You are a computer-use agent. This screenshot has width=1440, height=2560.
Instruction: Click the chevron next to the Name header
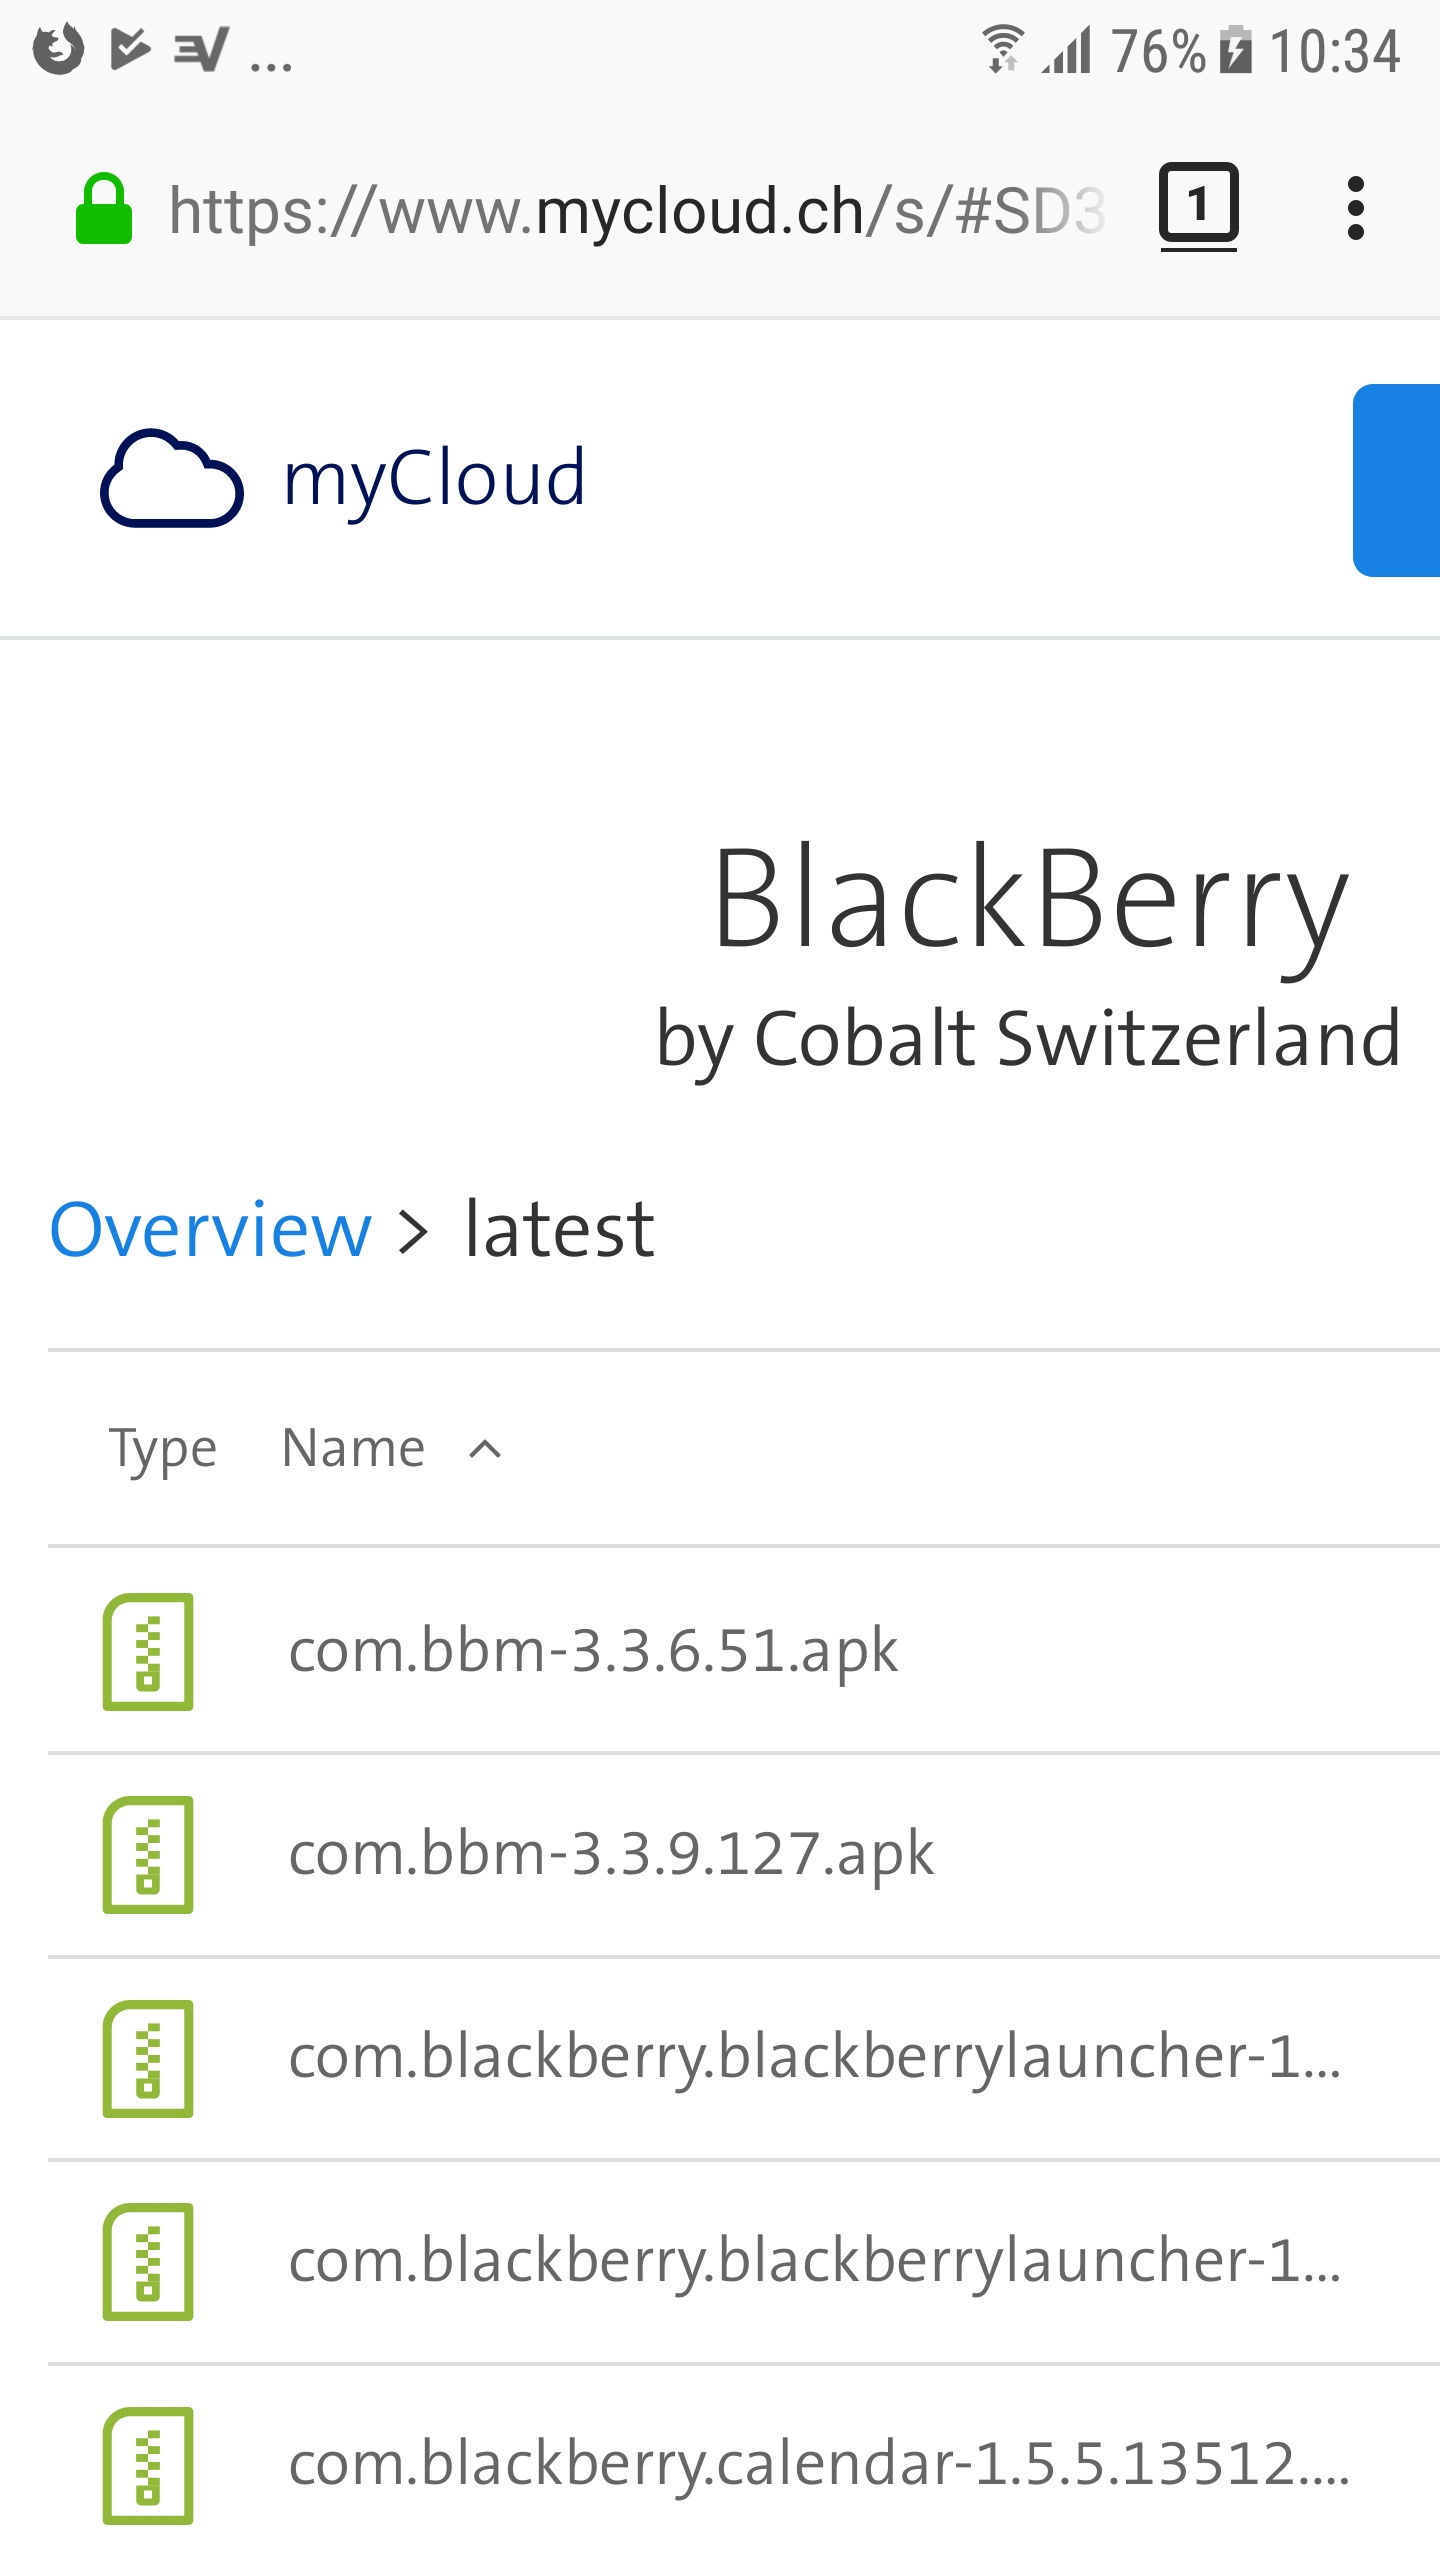point(484,1449)
